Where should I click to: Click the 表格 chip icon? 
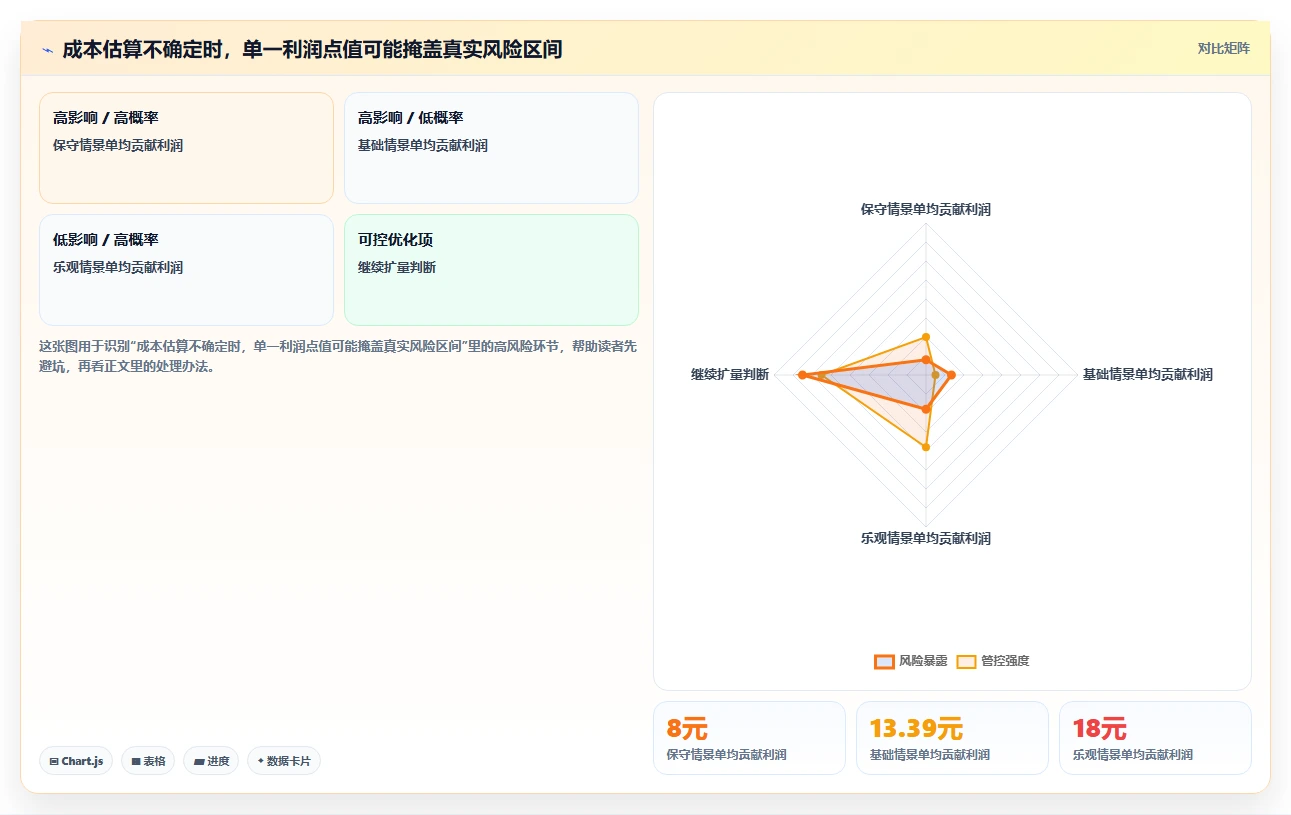pyautogui.click(x=136, y=762)
